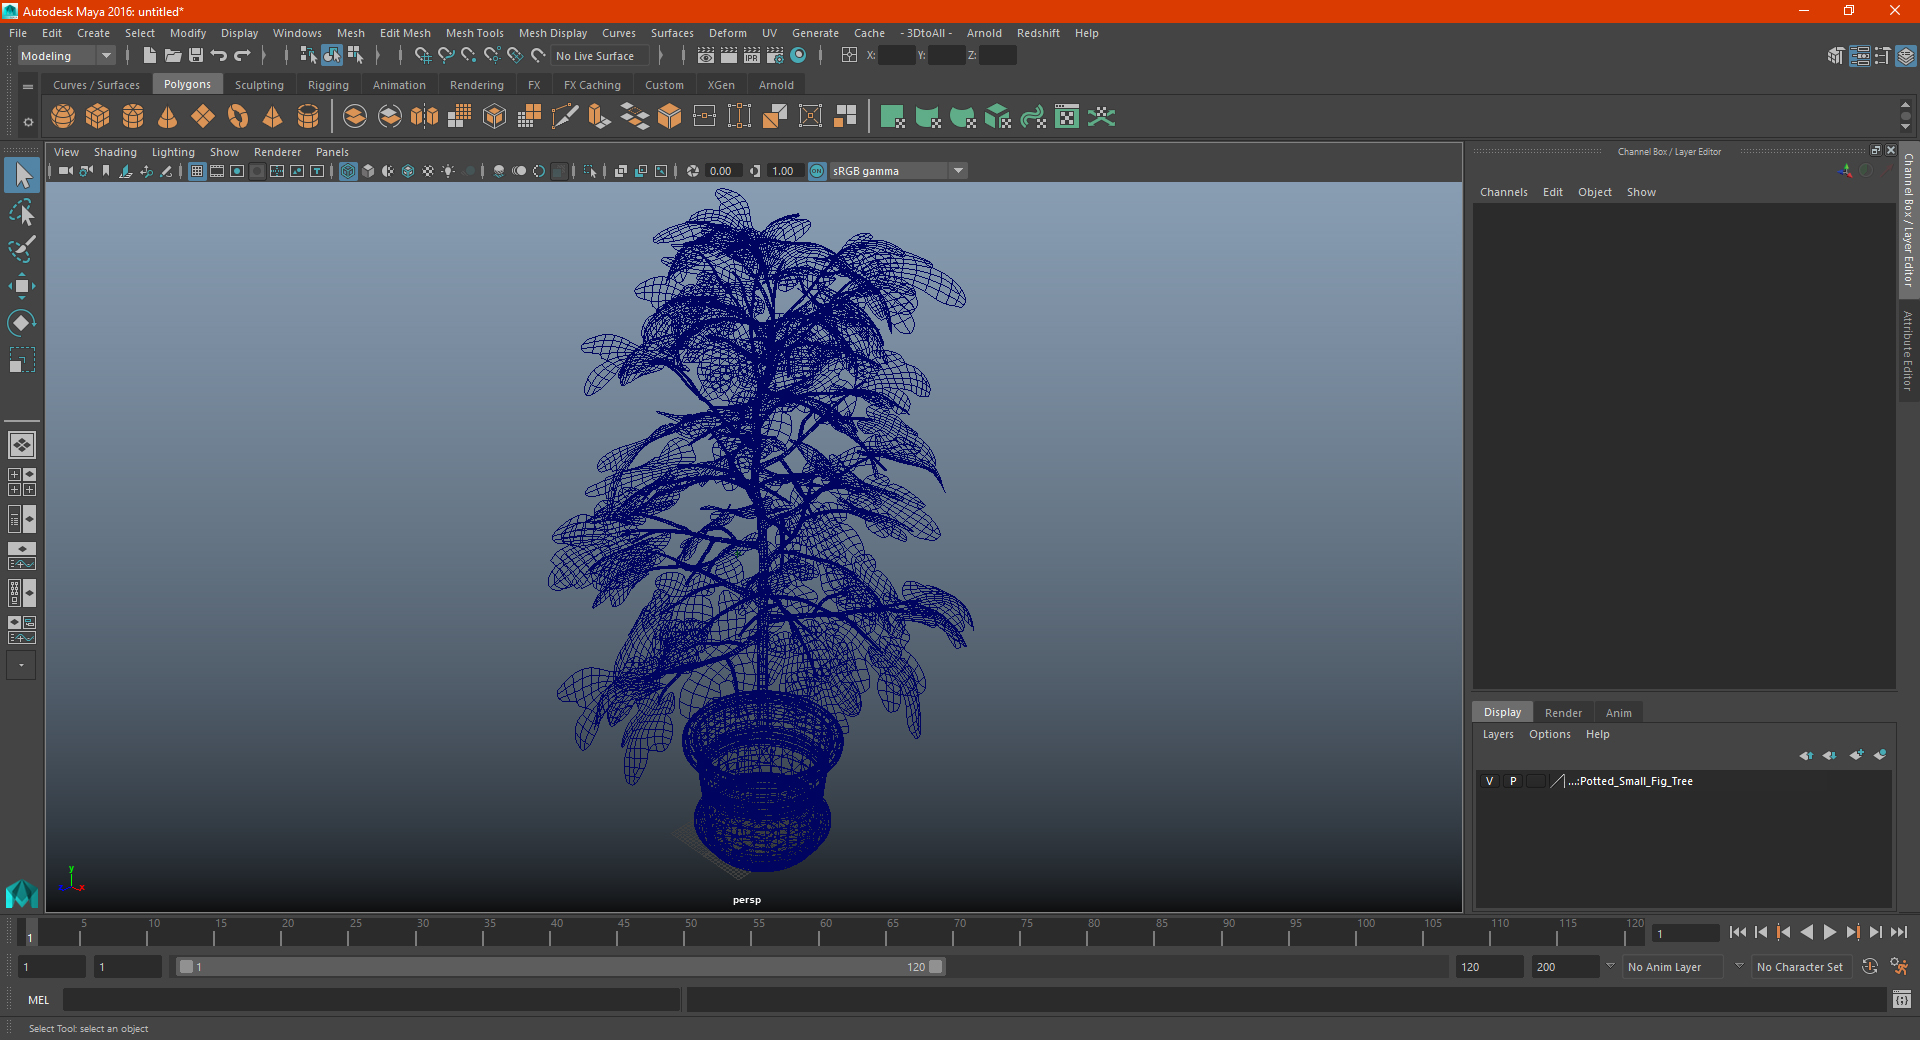
Task: Open the Edit Mesh menu
Action: tap(405, 33)
